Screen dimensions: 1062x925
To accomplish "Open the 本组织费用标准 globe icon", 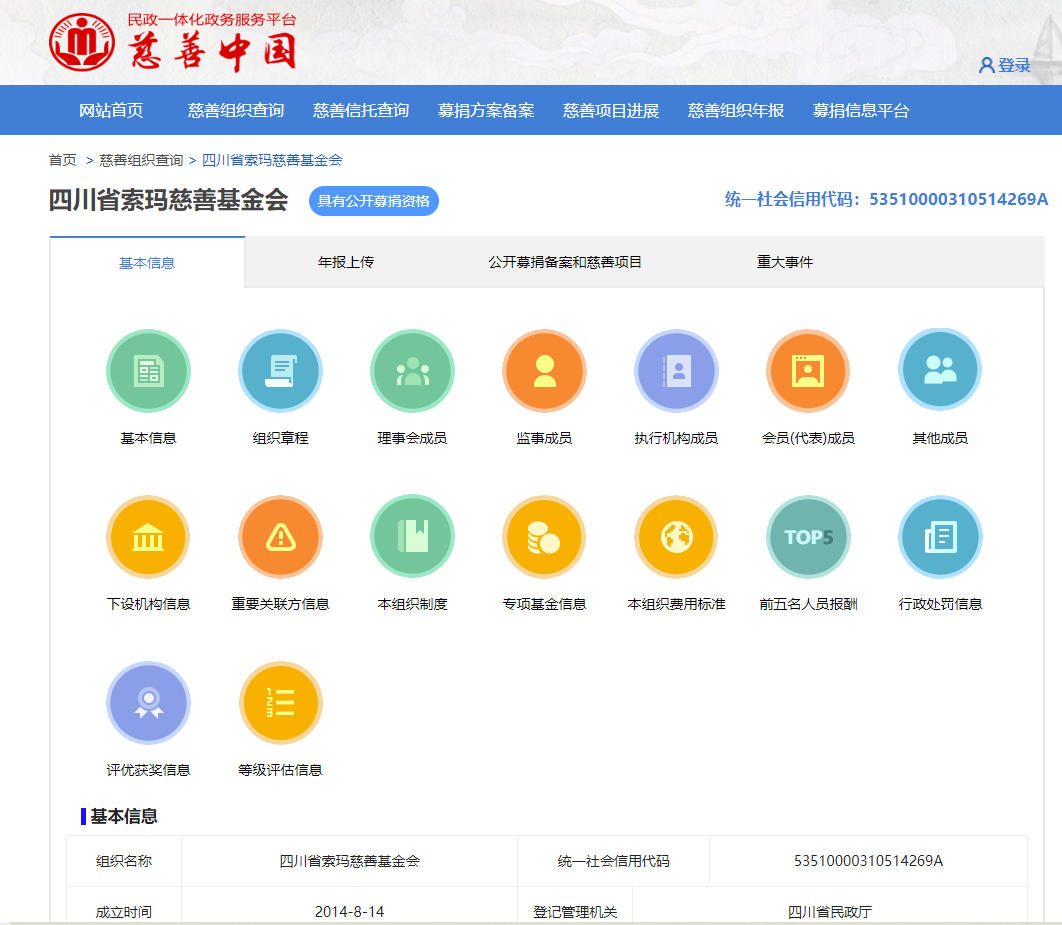I will (677, 537).
